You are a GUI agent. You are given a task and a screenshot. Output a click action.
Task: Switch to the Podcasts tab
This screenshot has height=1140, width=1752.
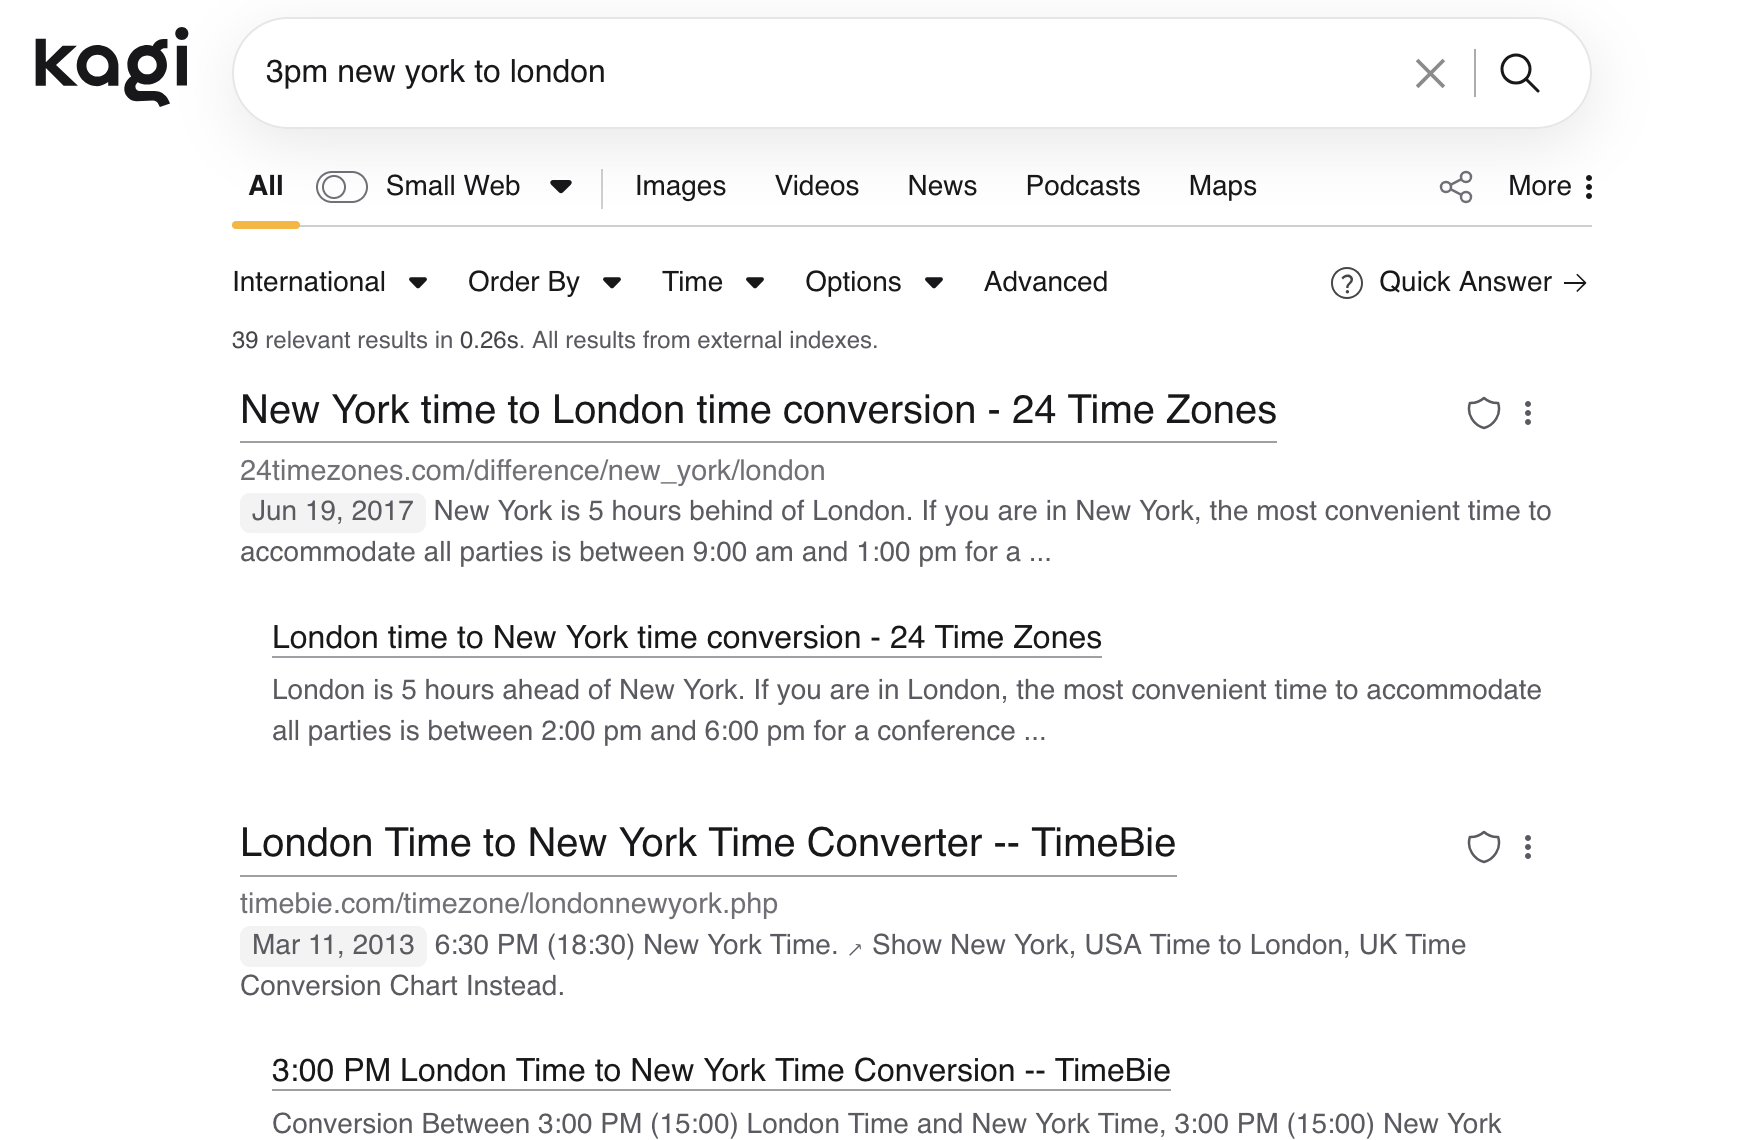click(1082, 186)
